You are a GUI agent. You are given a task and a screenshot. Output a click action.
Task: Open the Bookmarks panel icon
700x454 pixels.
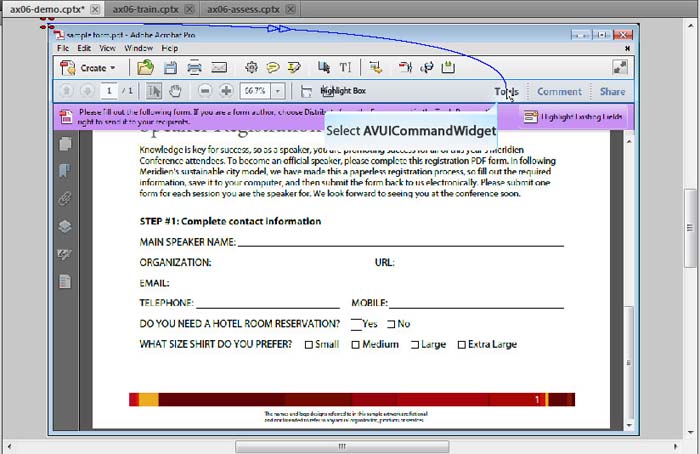coord(65,171)
